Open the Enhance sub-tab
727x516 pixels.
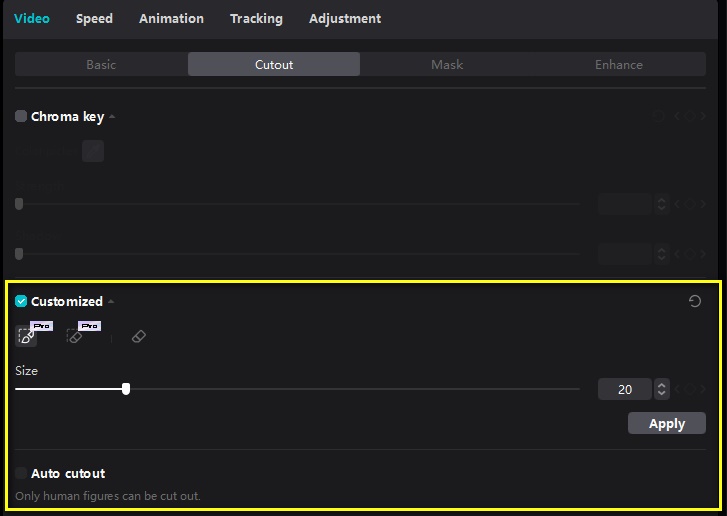coord(619,64)
